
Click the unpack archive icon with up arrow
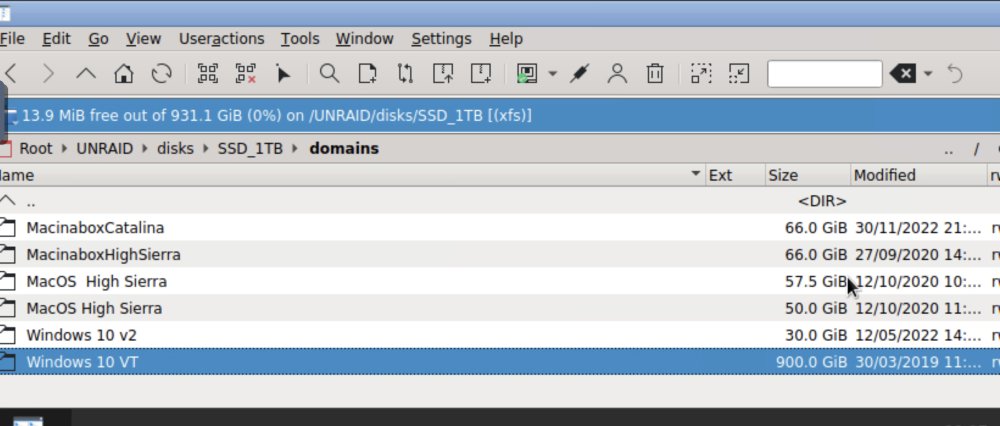443,74
